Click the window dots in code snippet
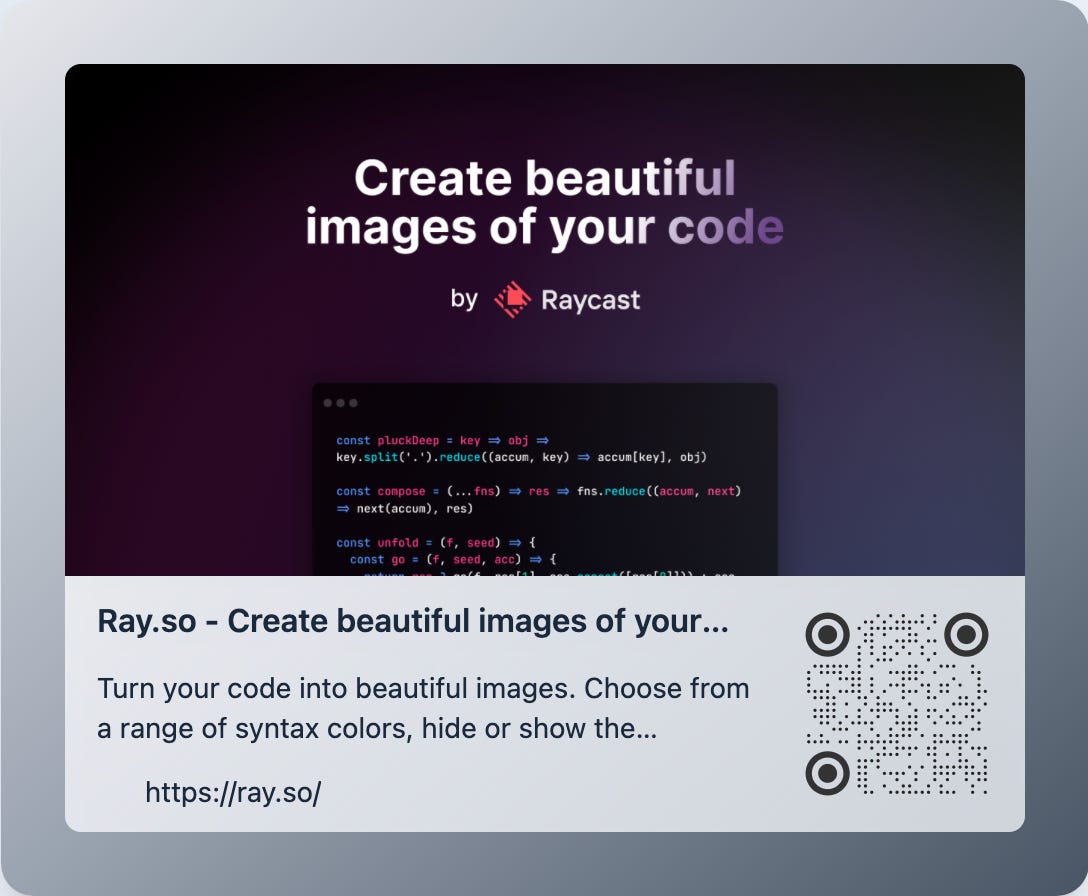The image size is (1088, 896). tap(341, 403)
